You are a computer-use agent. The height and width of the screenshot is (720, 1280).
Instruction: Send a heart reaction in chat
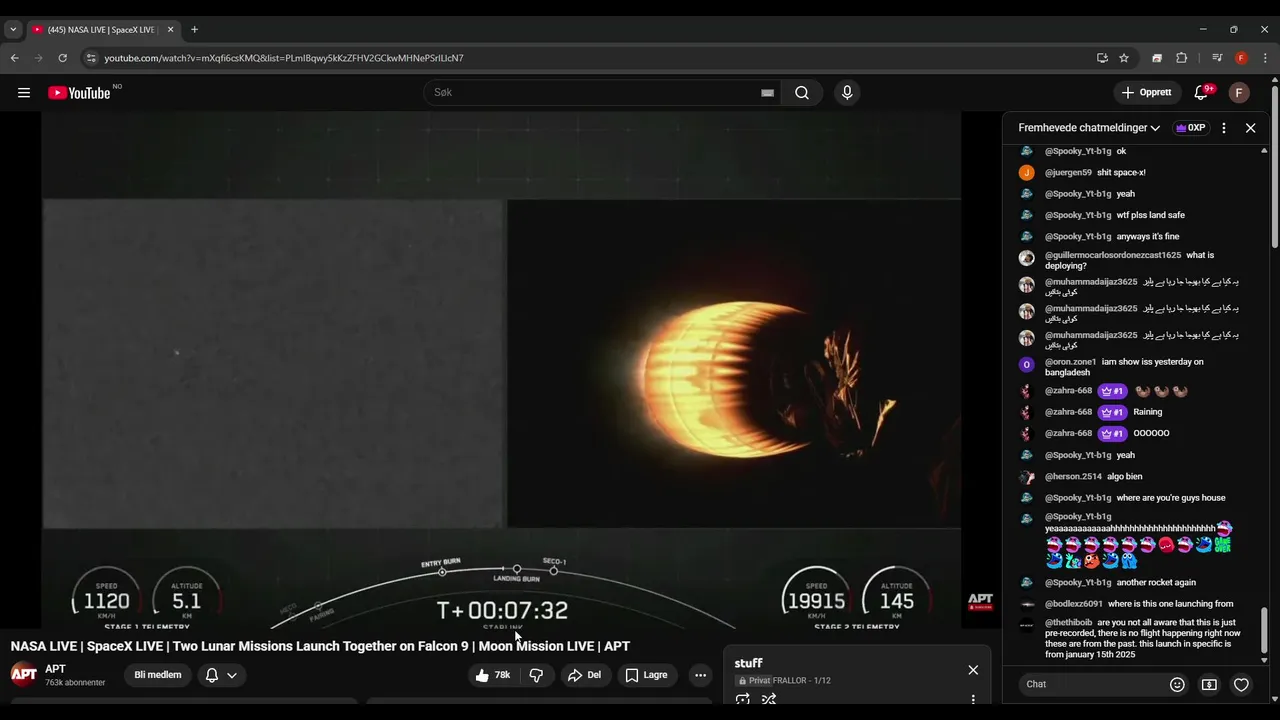(x=1241, y=685)
